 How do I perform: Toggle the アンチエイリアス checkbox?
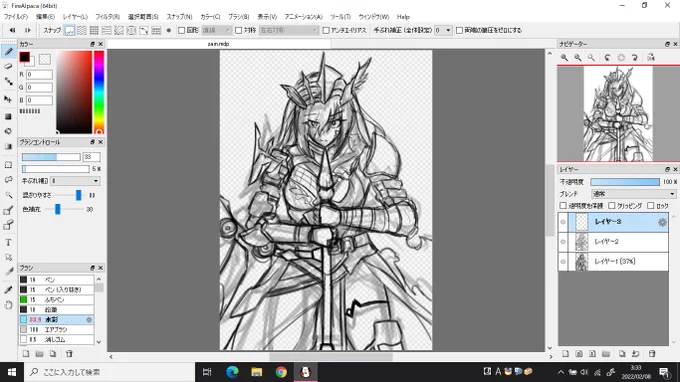[326, 30]
